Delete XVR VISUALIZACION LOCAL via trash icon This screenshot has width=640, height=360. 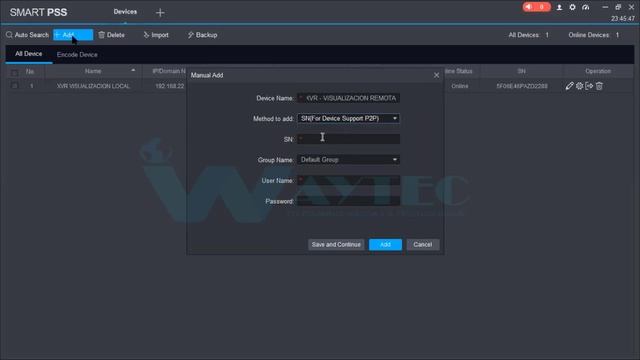pyautogui.click(x=599, y=86)
